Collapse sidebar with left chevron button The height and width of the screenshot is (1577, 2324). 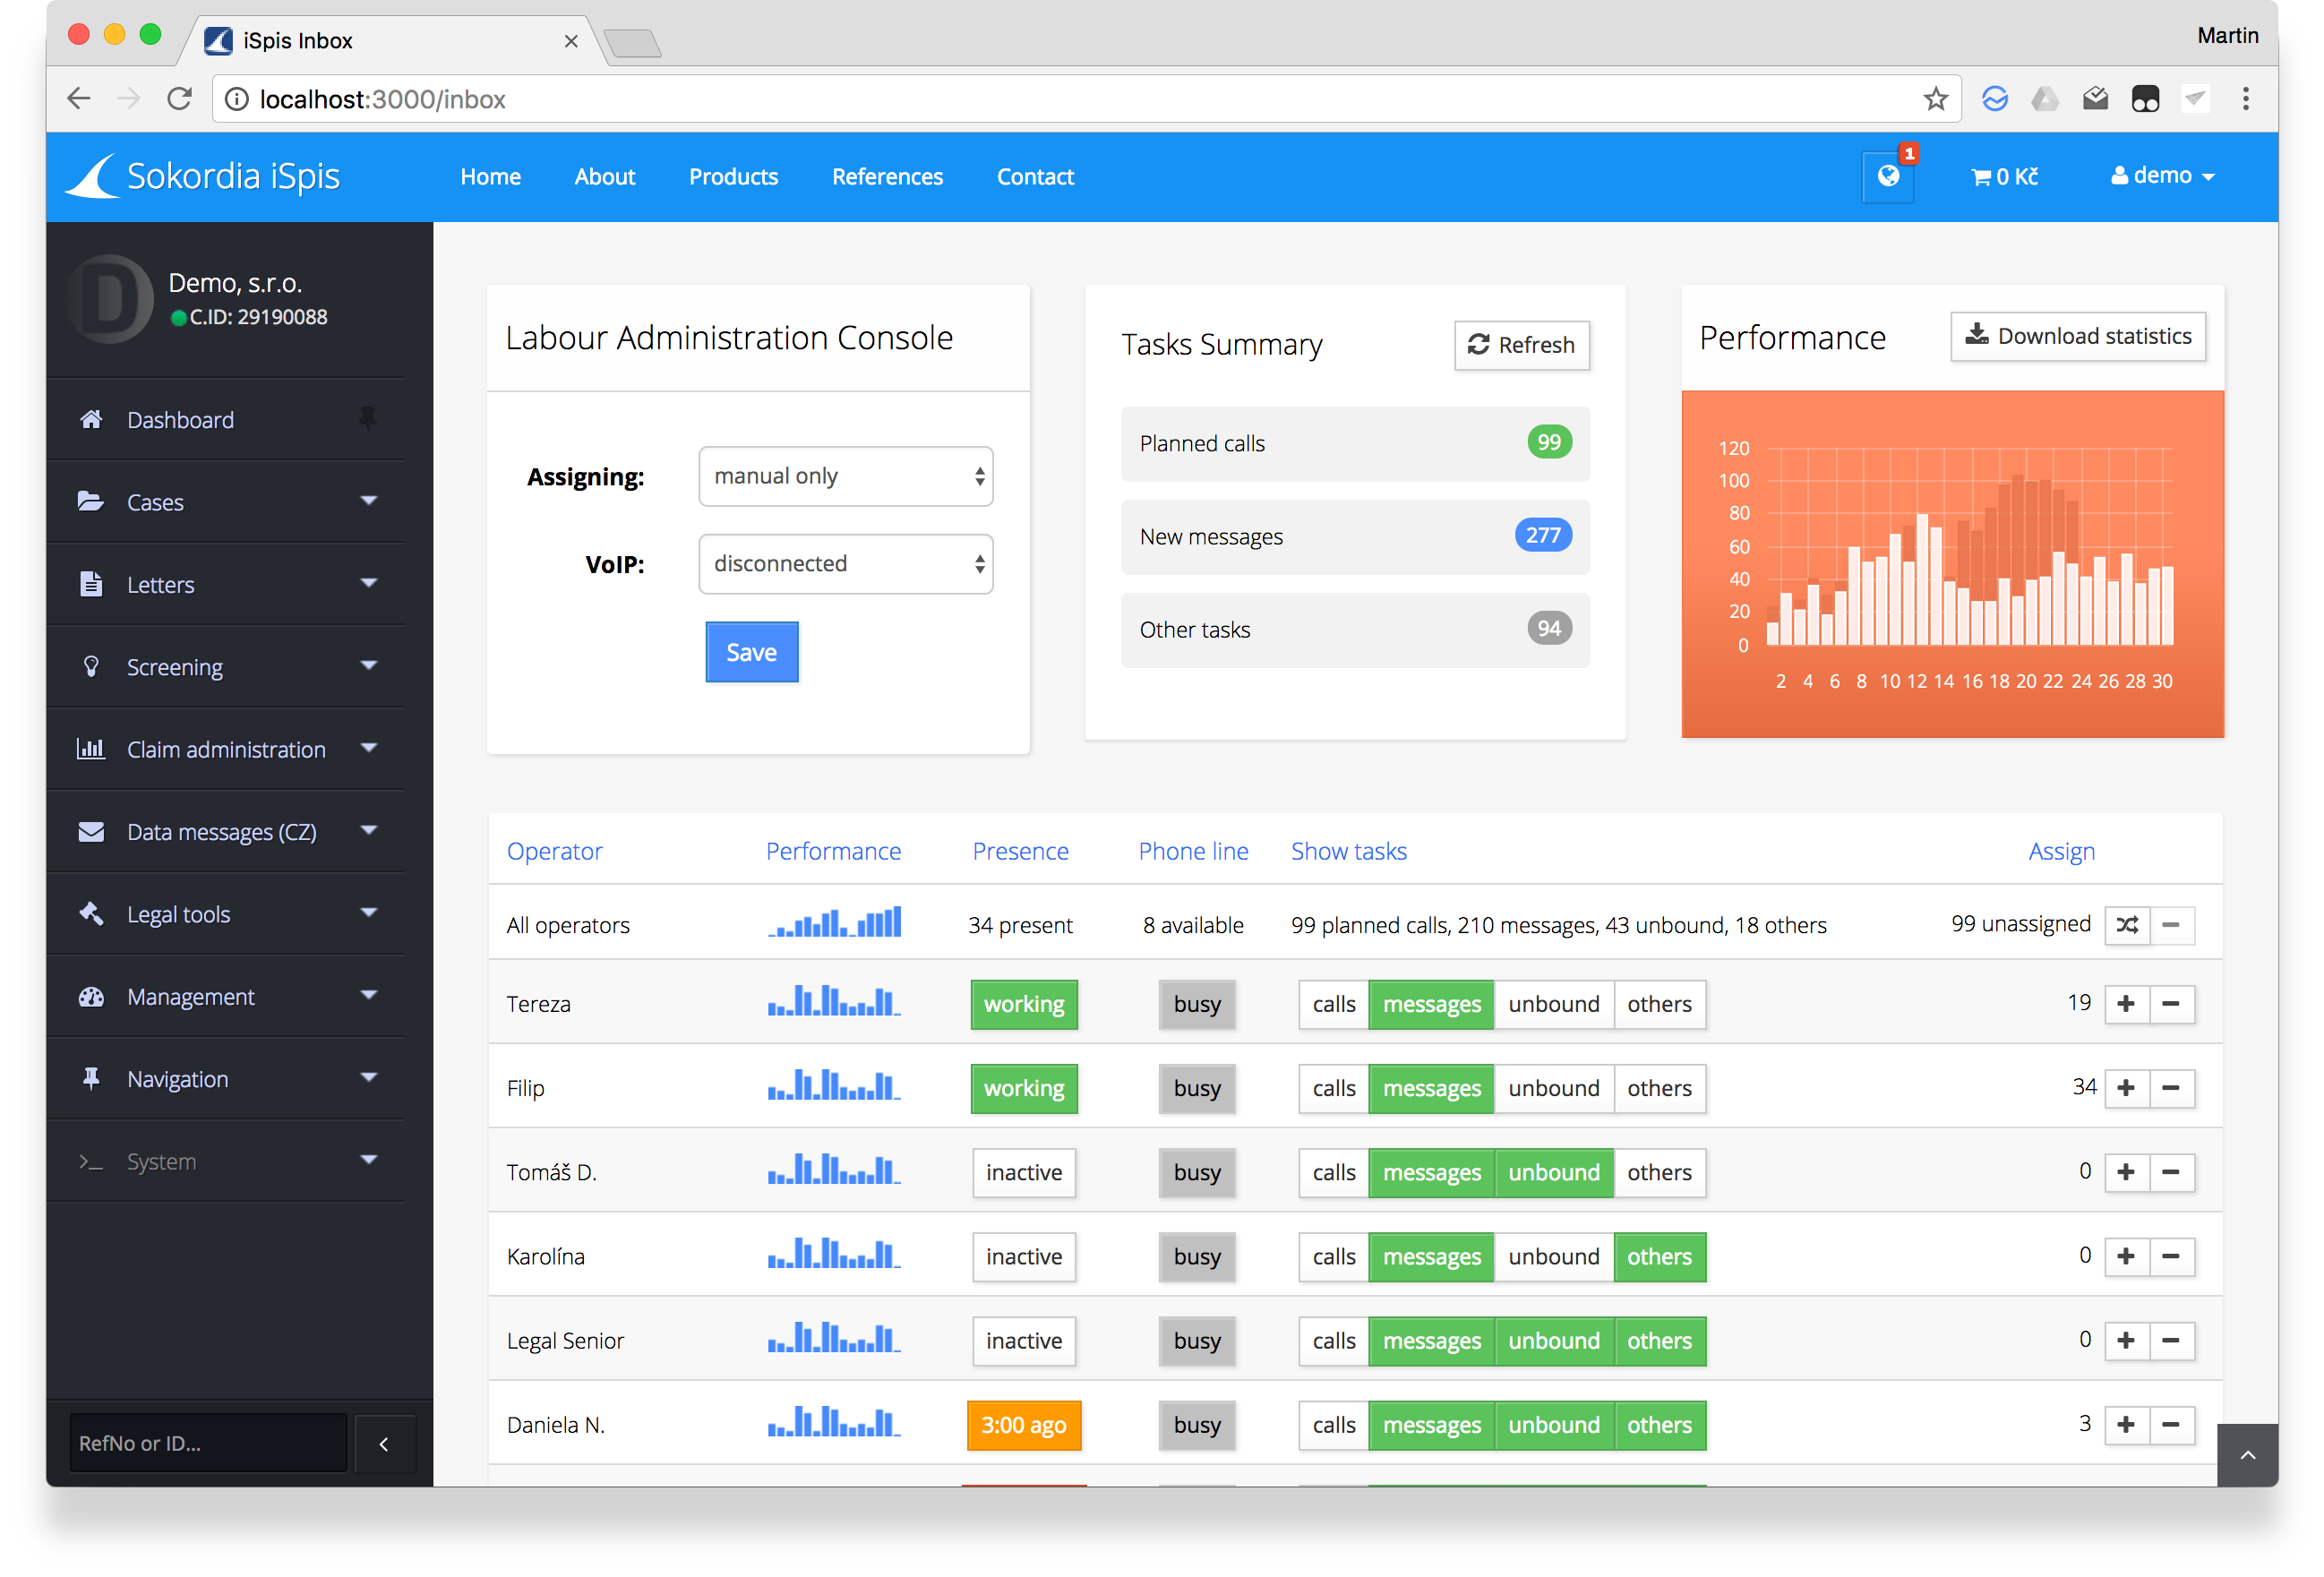coord(384,1443)
